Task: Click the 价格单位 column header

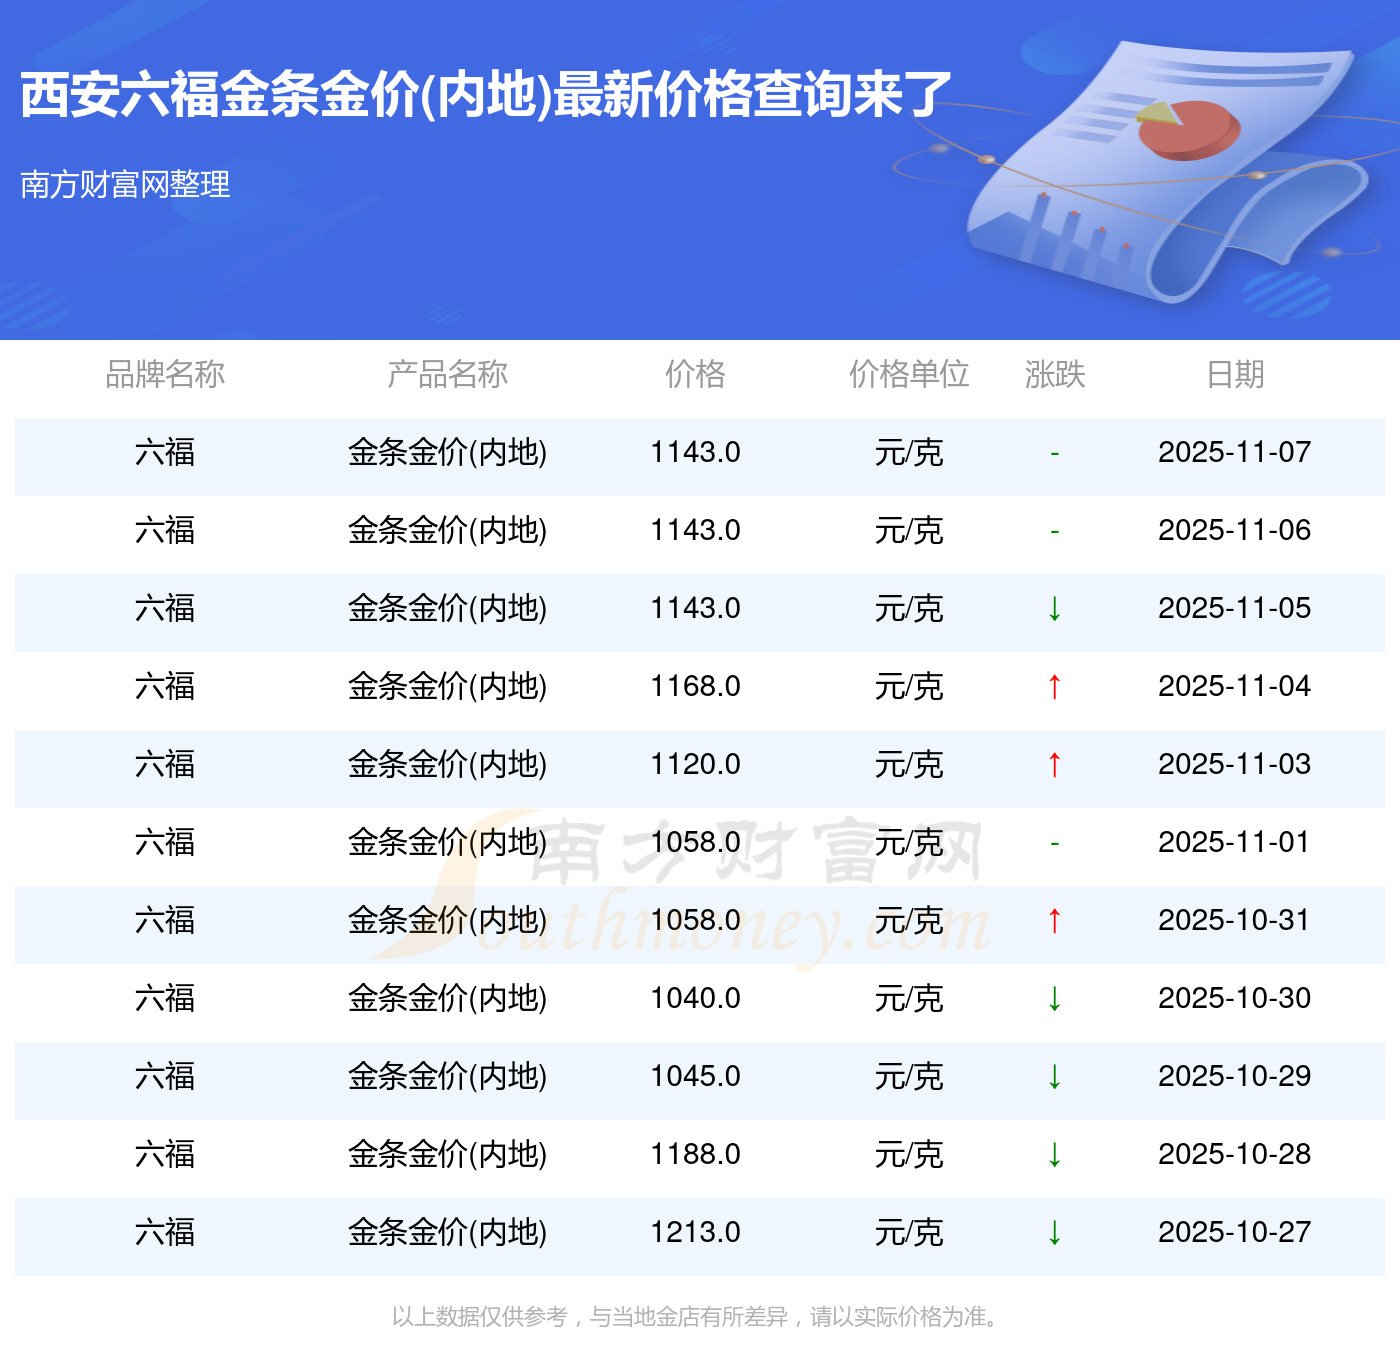Action: point(909,375)
